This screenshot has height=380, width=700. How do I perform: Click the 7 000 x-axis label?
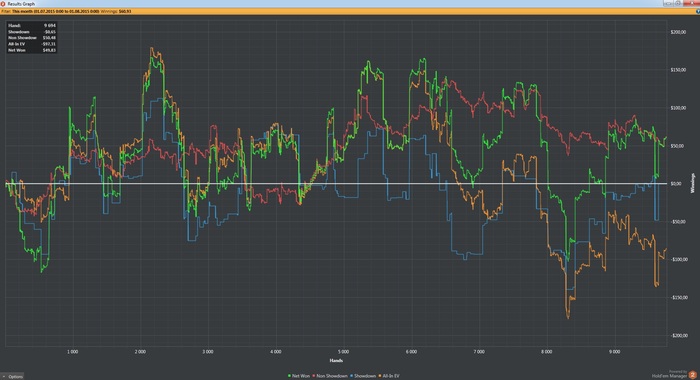pos(479,352)
